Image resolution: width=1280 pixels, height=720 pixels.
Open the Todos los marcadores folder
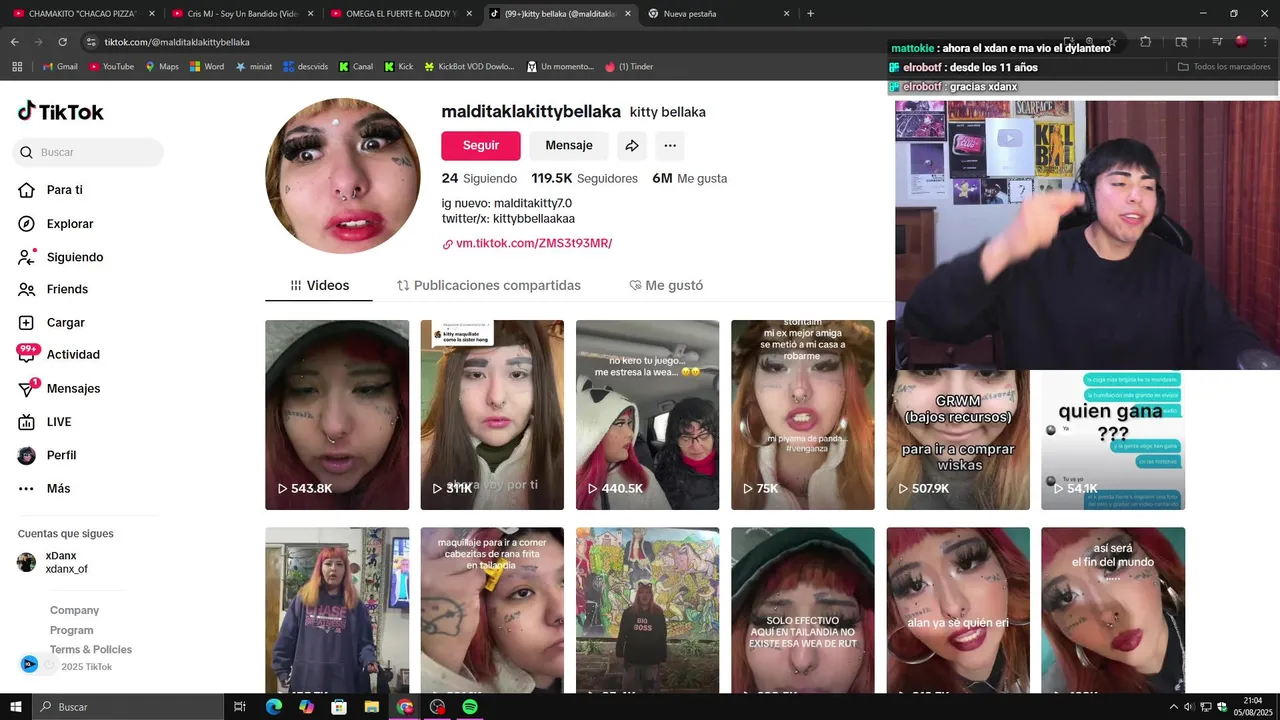[1225, 67]
